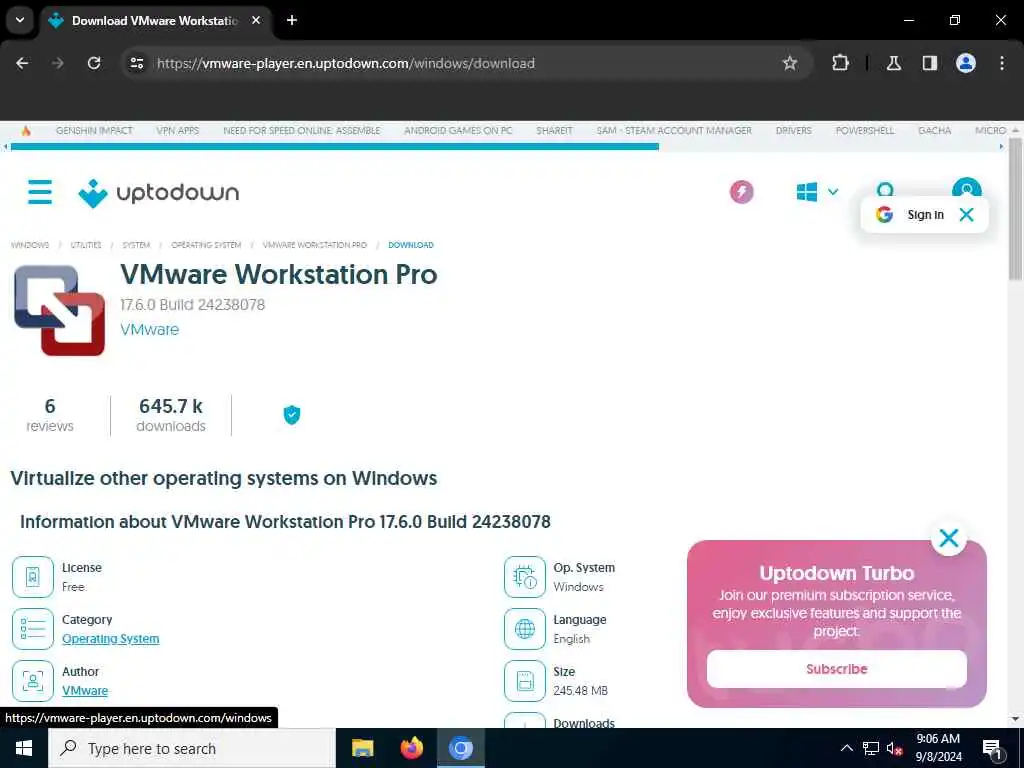Click the trending fire icon
This screenshot has width=1024, height=768.
click(26, 131)
